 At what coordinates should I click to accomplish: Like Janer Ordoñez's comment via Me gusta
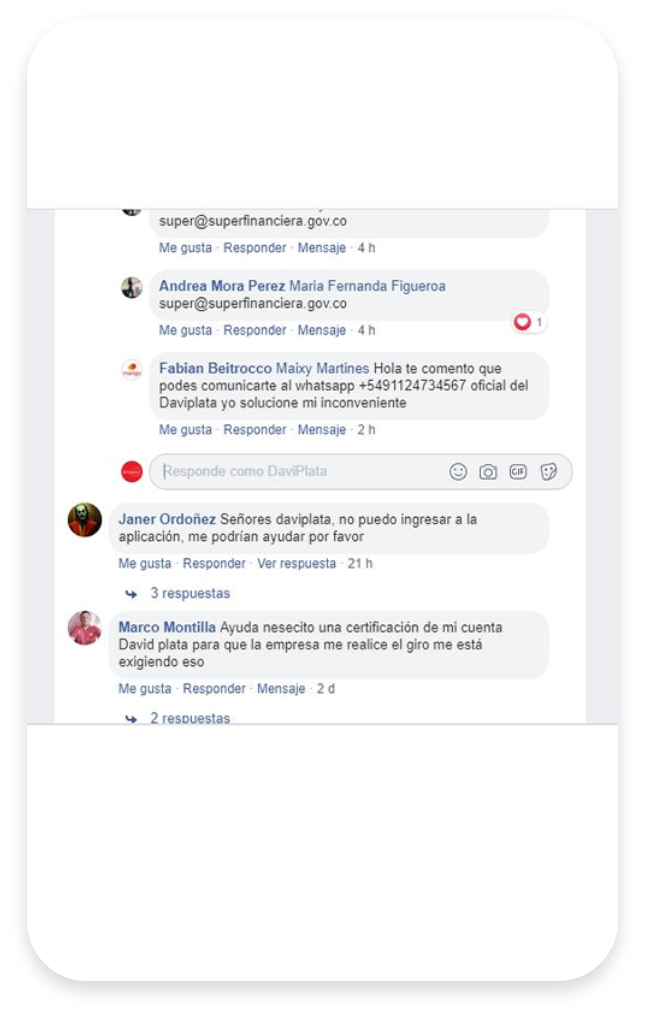pyautogui.click(x=145, y=564)
